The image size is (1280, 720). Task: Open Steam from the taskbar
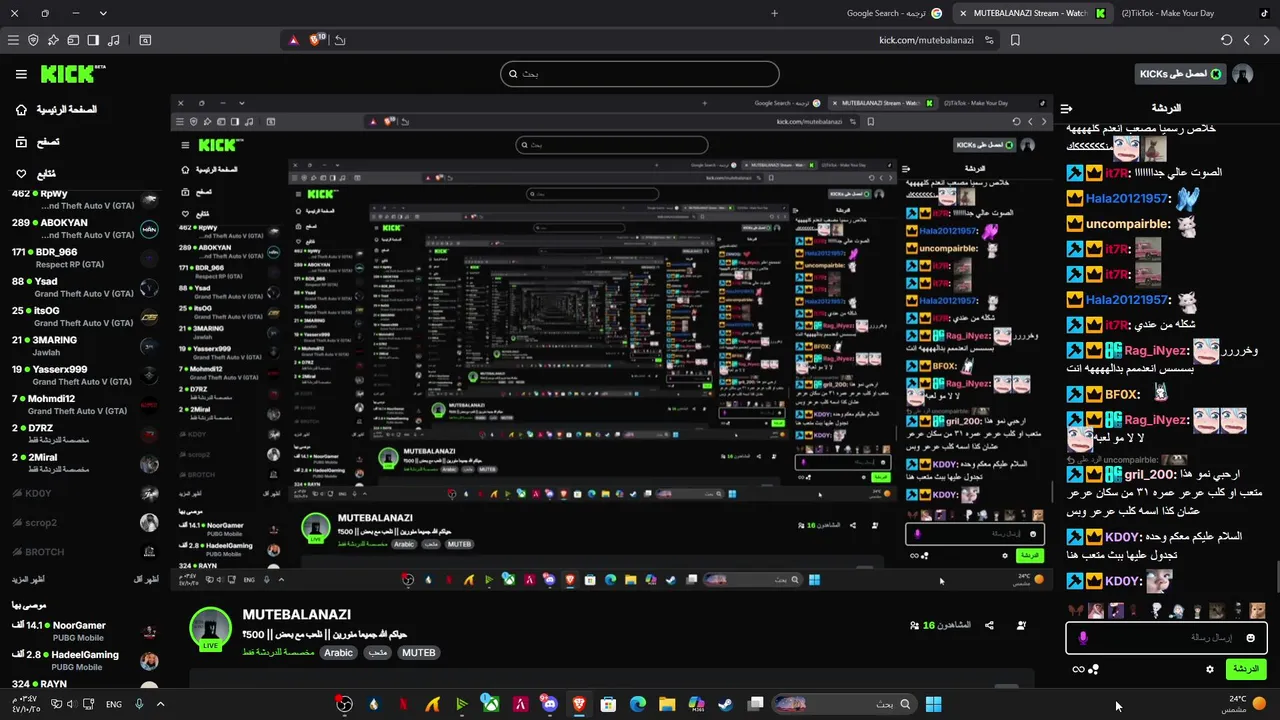[x=725, y=704]
